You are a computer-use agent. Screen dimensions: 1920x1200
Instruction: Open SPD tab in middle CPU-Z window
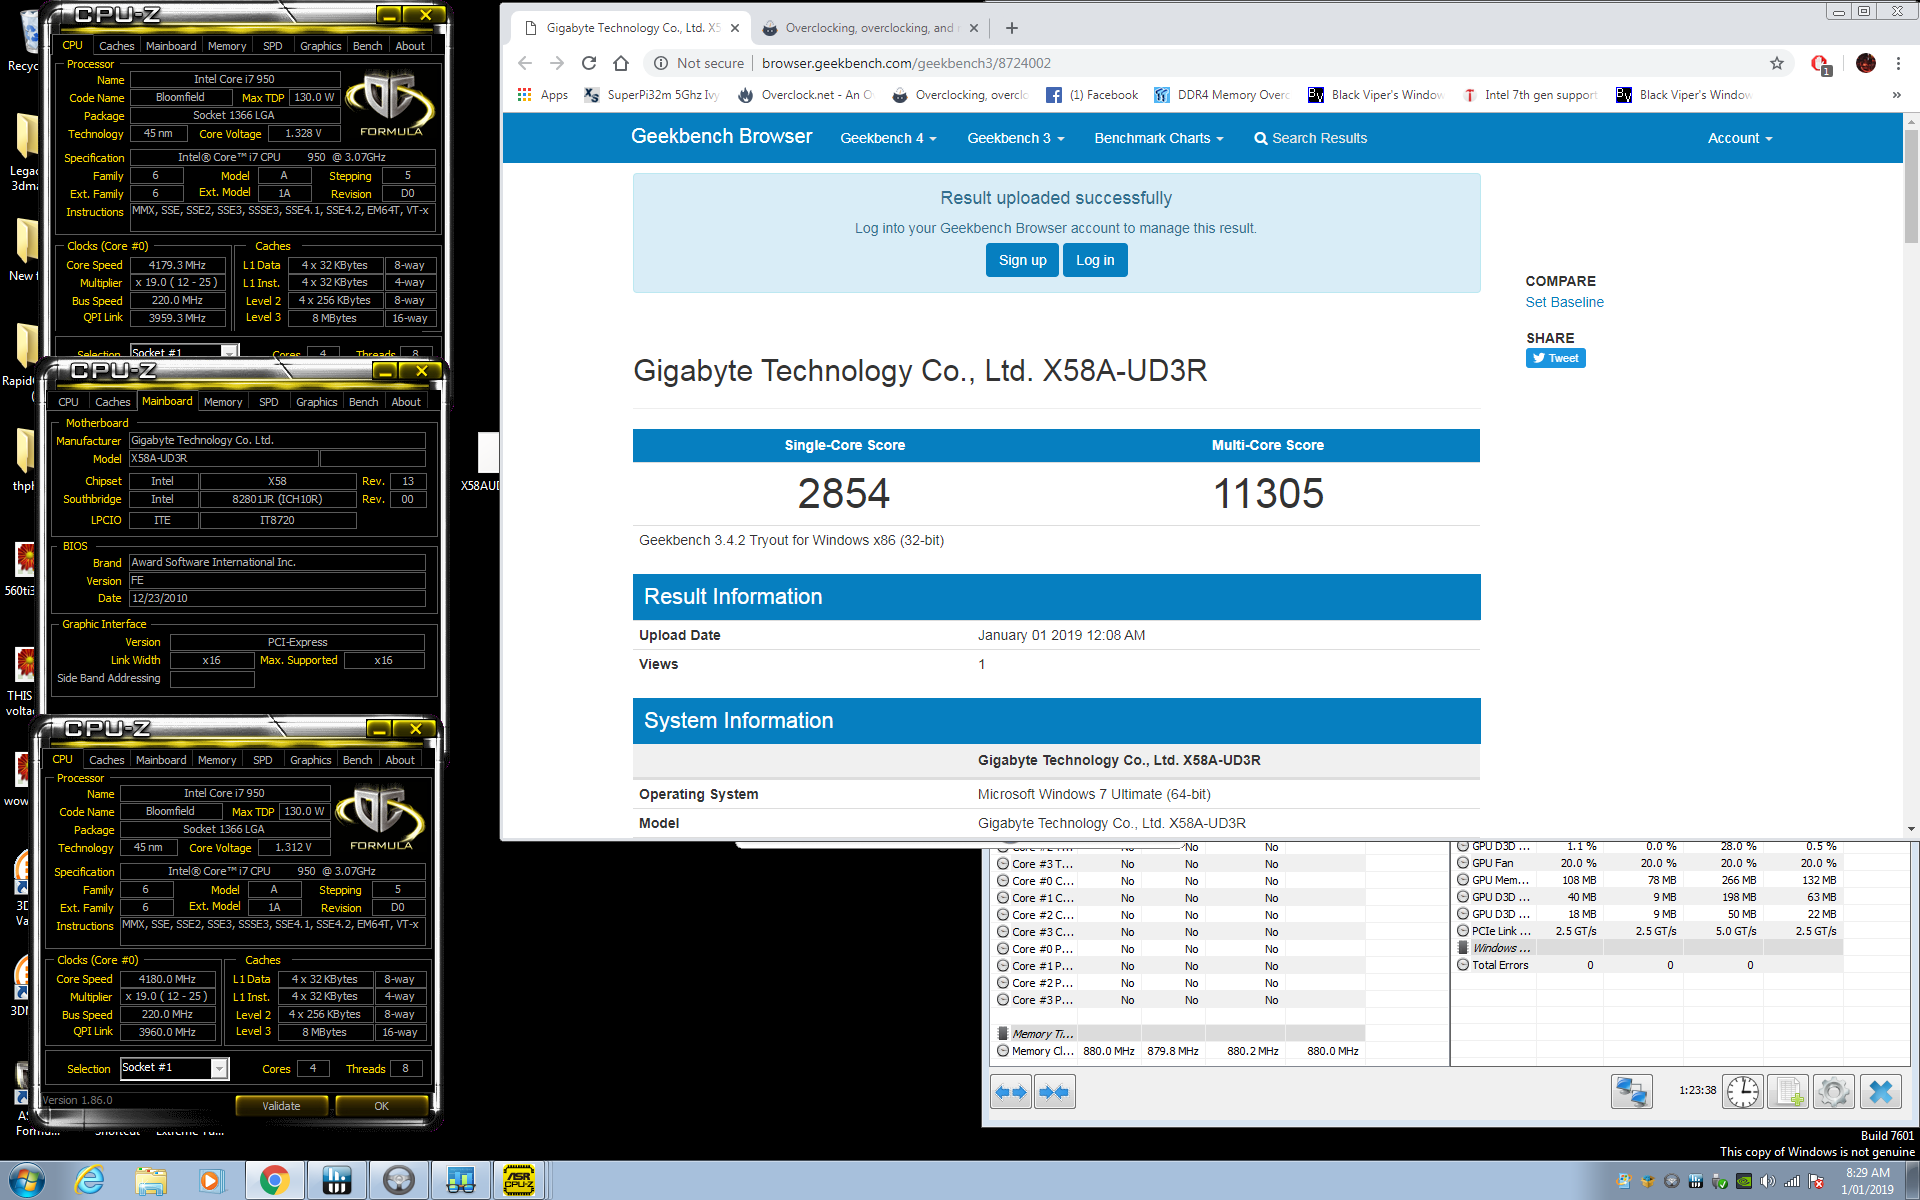[x=268, y=402]
